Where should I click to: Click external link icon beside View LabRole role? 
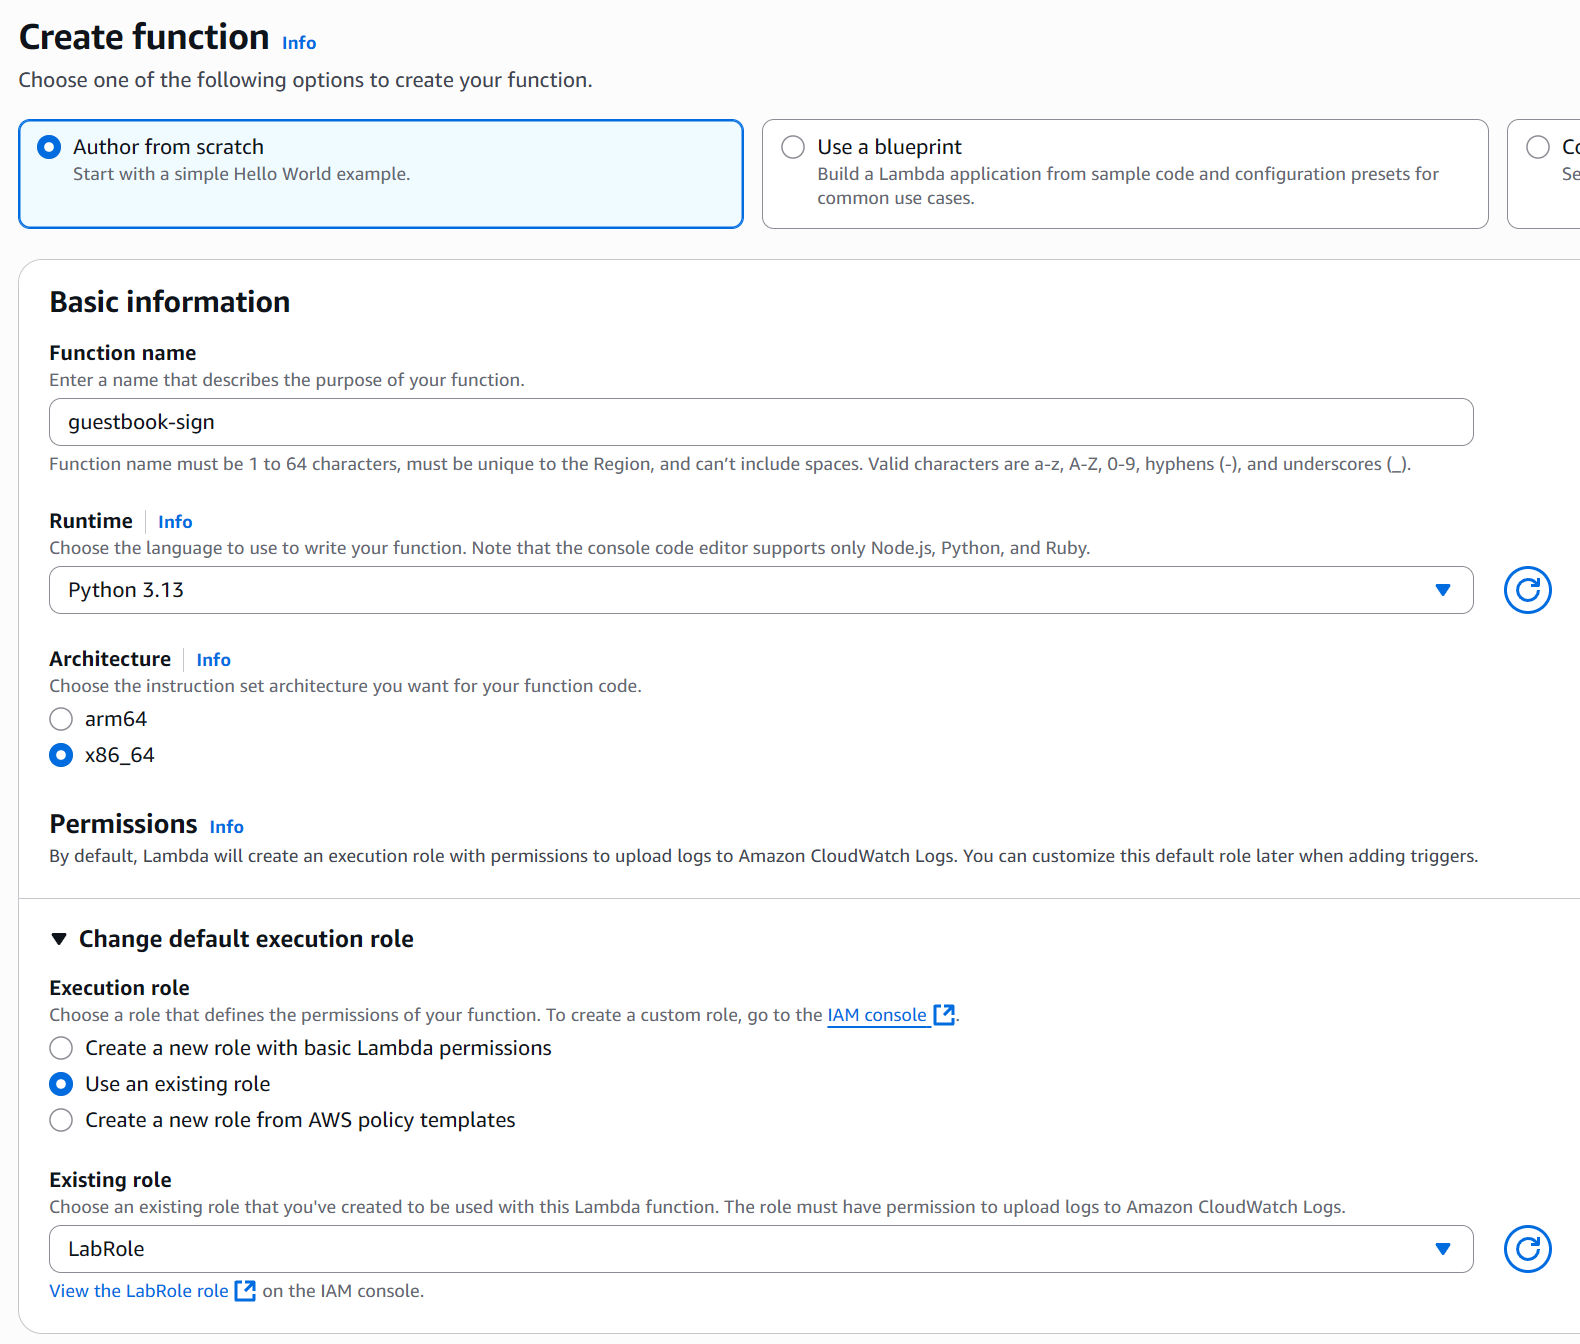coord(245,1291)
